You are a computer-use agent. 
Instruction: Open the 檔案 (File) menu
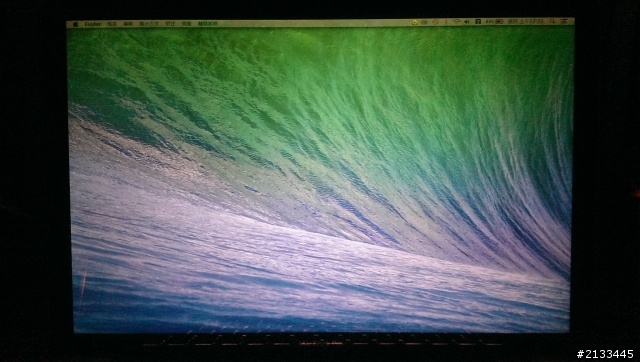[112, 24]
